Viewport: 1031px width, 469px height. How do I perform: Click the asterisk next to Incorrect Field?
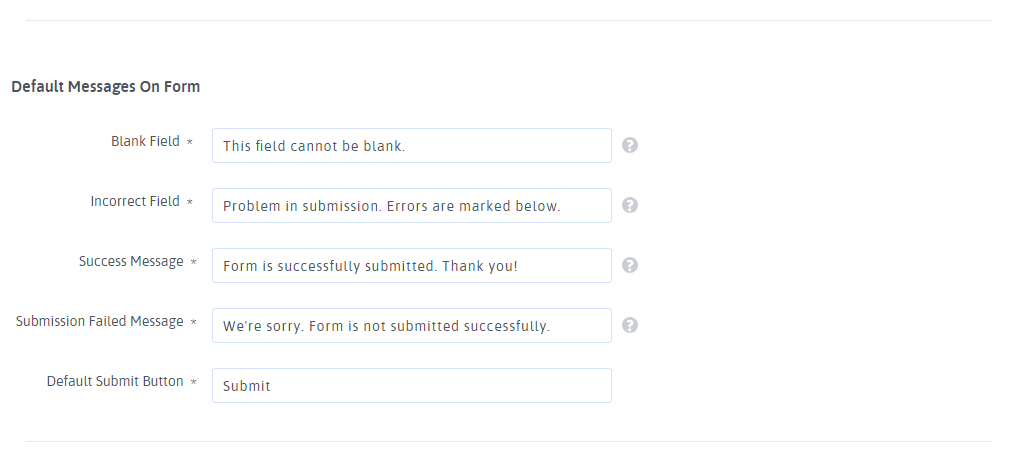tap(190, 203)
